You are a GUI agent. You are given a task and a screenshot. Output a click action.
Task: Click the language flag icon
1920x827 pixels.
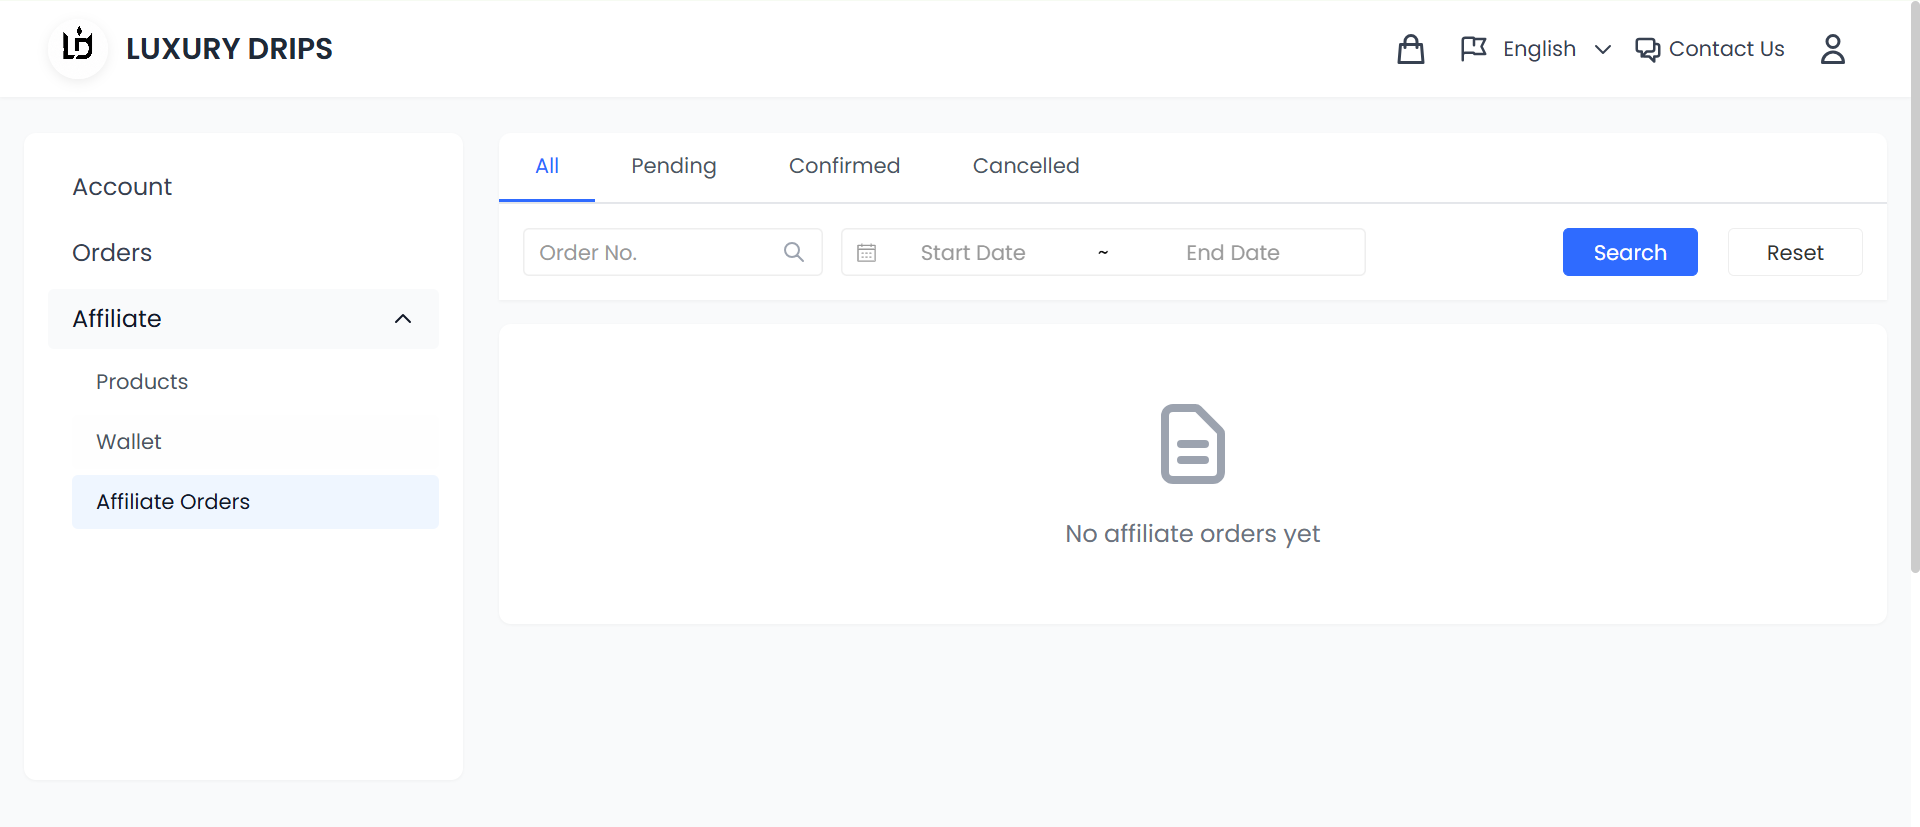click(1473, 49)
